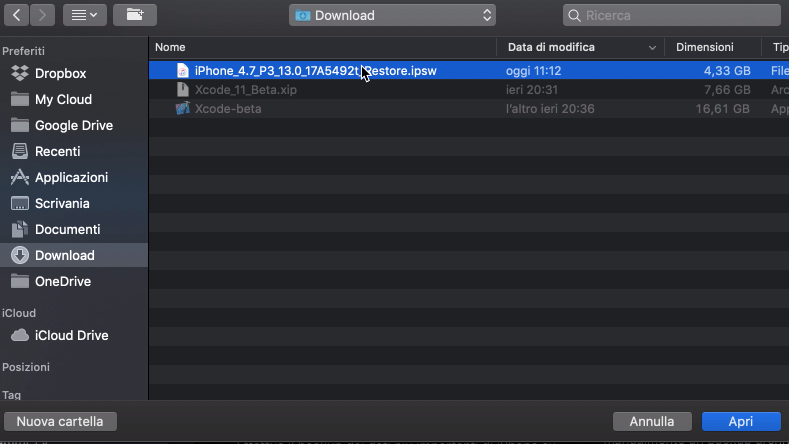Select the Xcode_11_Beta.xip file
This screenshot has width=789, height=444.
[469, 90]
